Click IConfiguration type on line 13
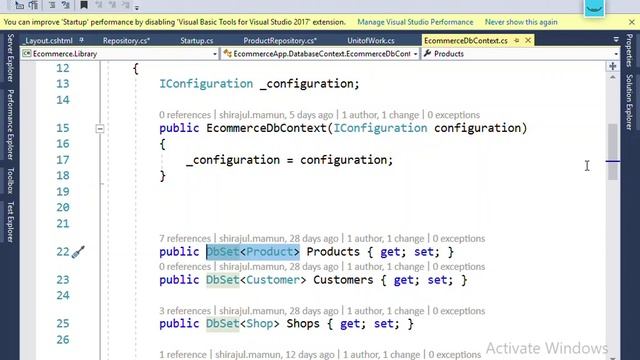The image size is (640, 360). coord(206,84)
